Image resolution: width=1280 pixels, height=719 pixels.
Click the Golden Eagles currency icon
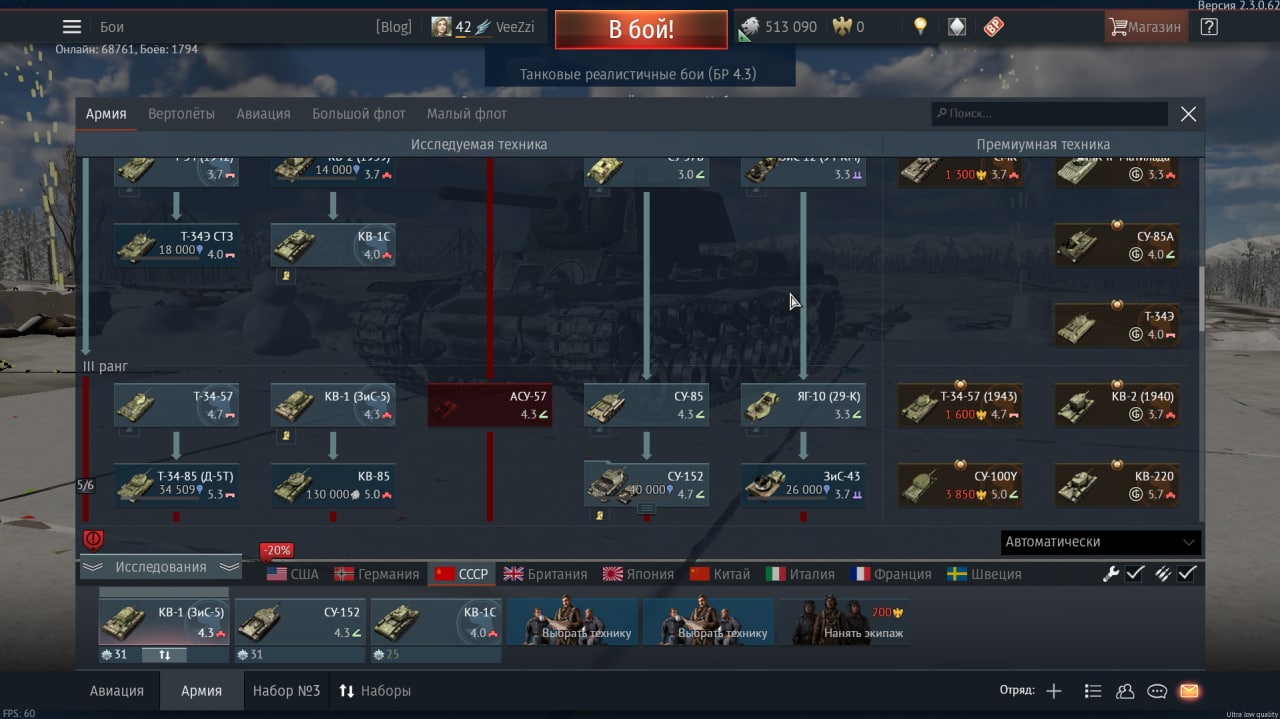(843, 27)
